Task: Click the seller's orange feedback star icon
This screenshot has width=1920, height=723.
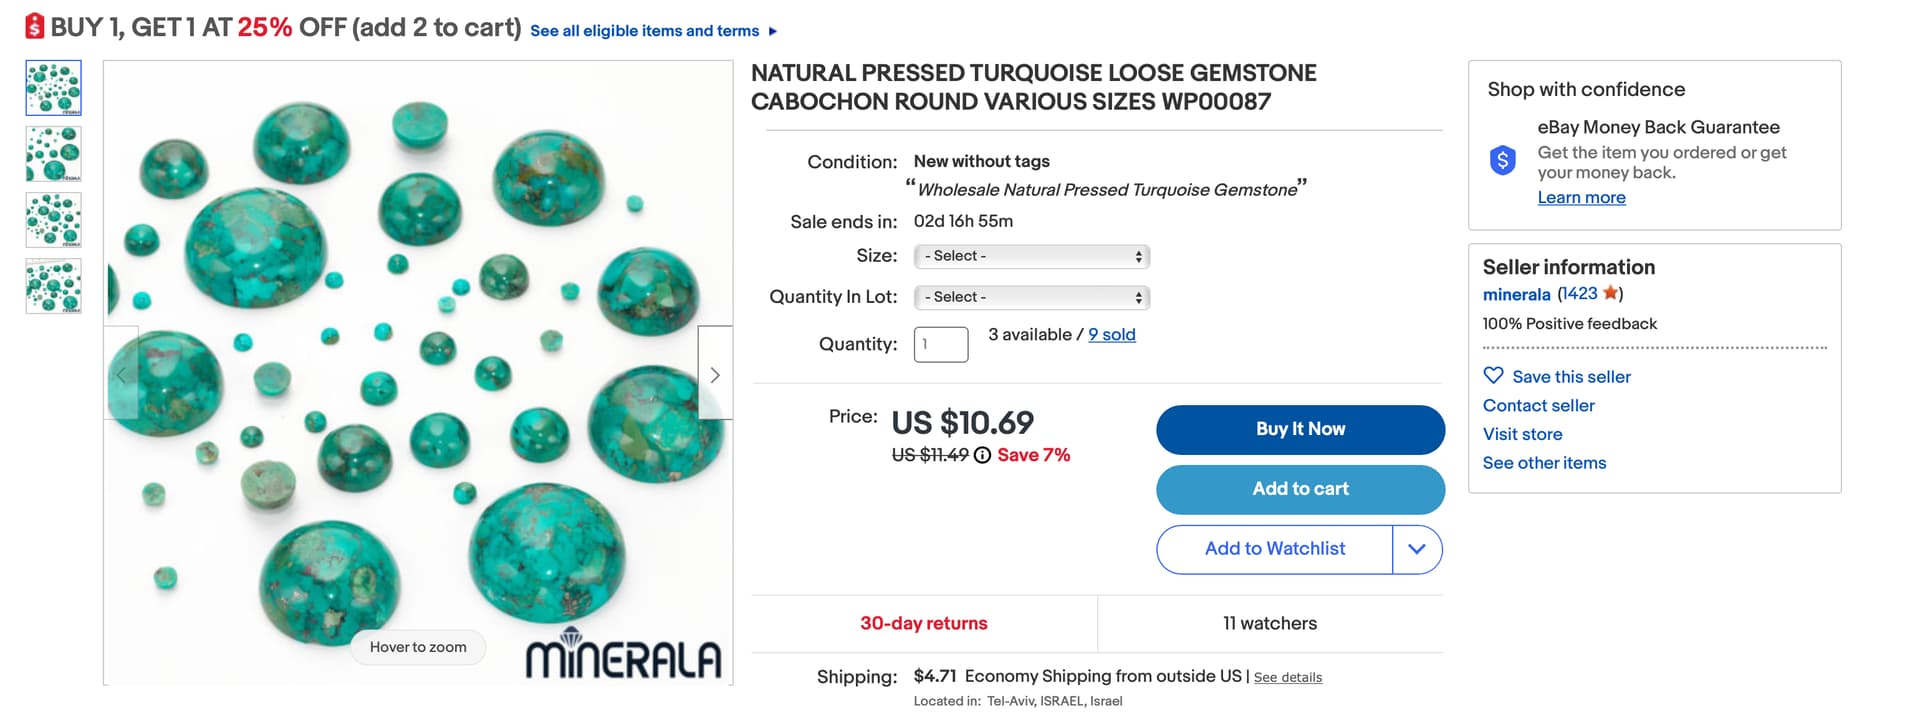Action: pyautogui.click(x=1610, y=293)
